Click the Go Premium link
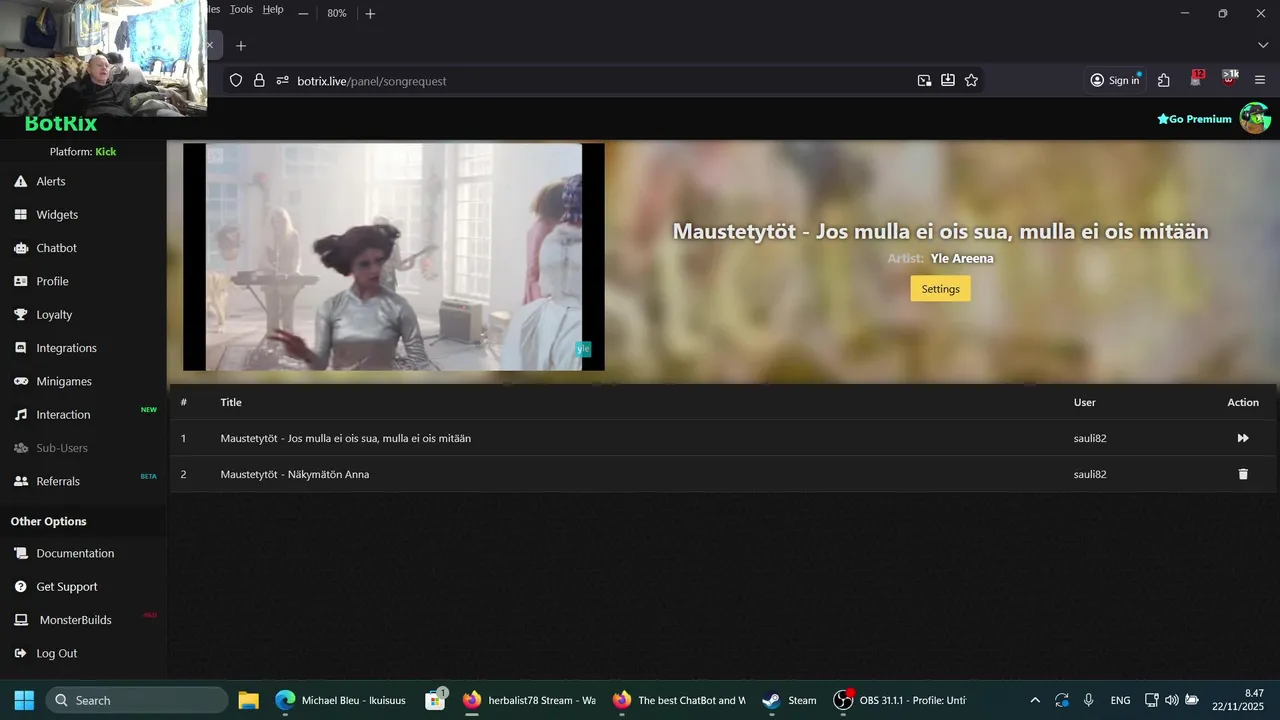This screenshot has height=720, width=1280. point(1194,119)
